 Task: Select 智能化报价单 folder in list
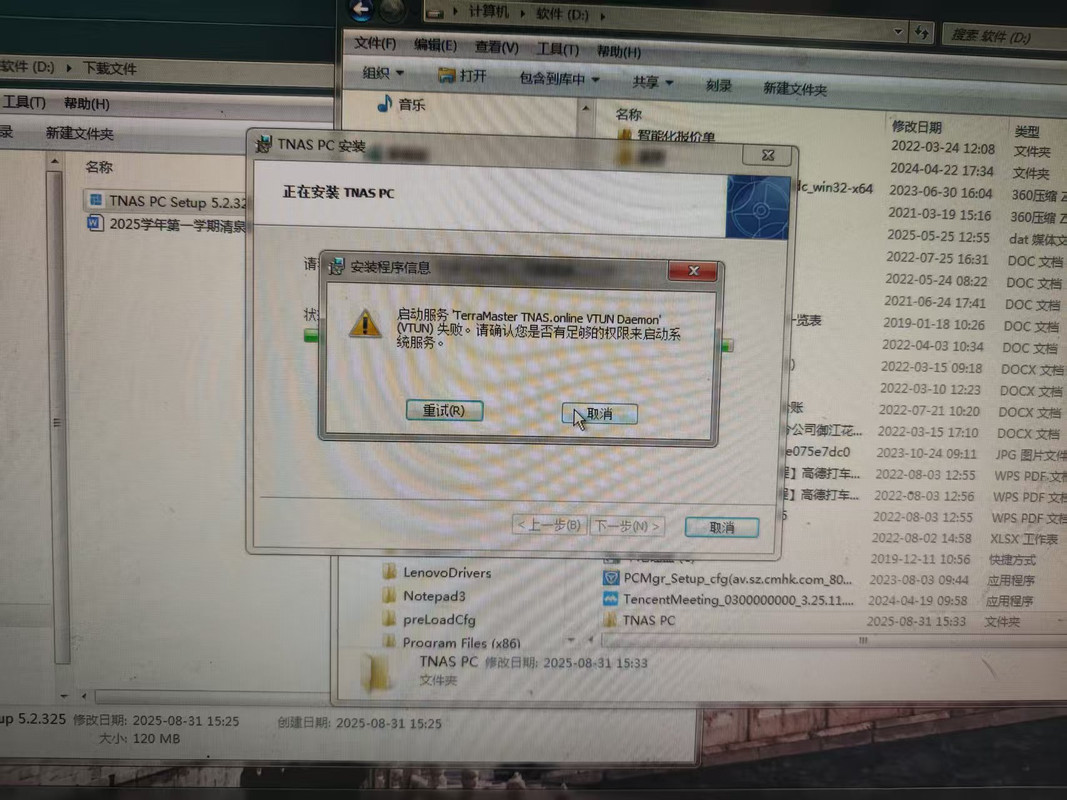pyautogui.click(x=667, y=136)
